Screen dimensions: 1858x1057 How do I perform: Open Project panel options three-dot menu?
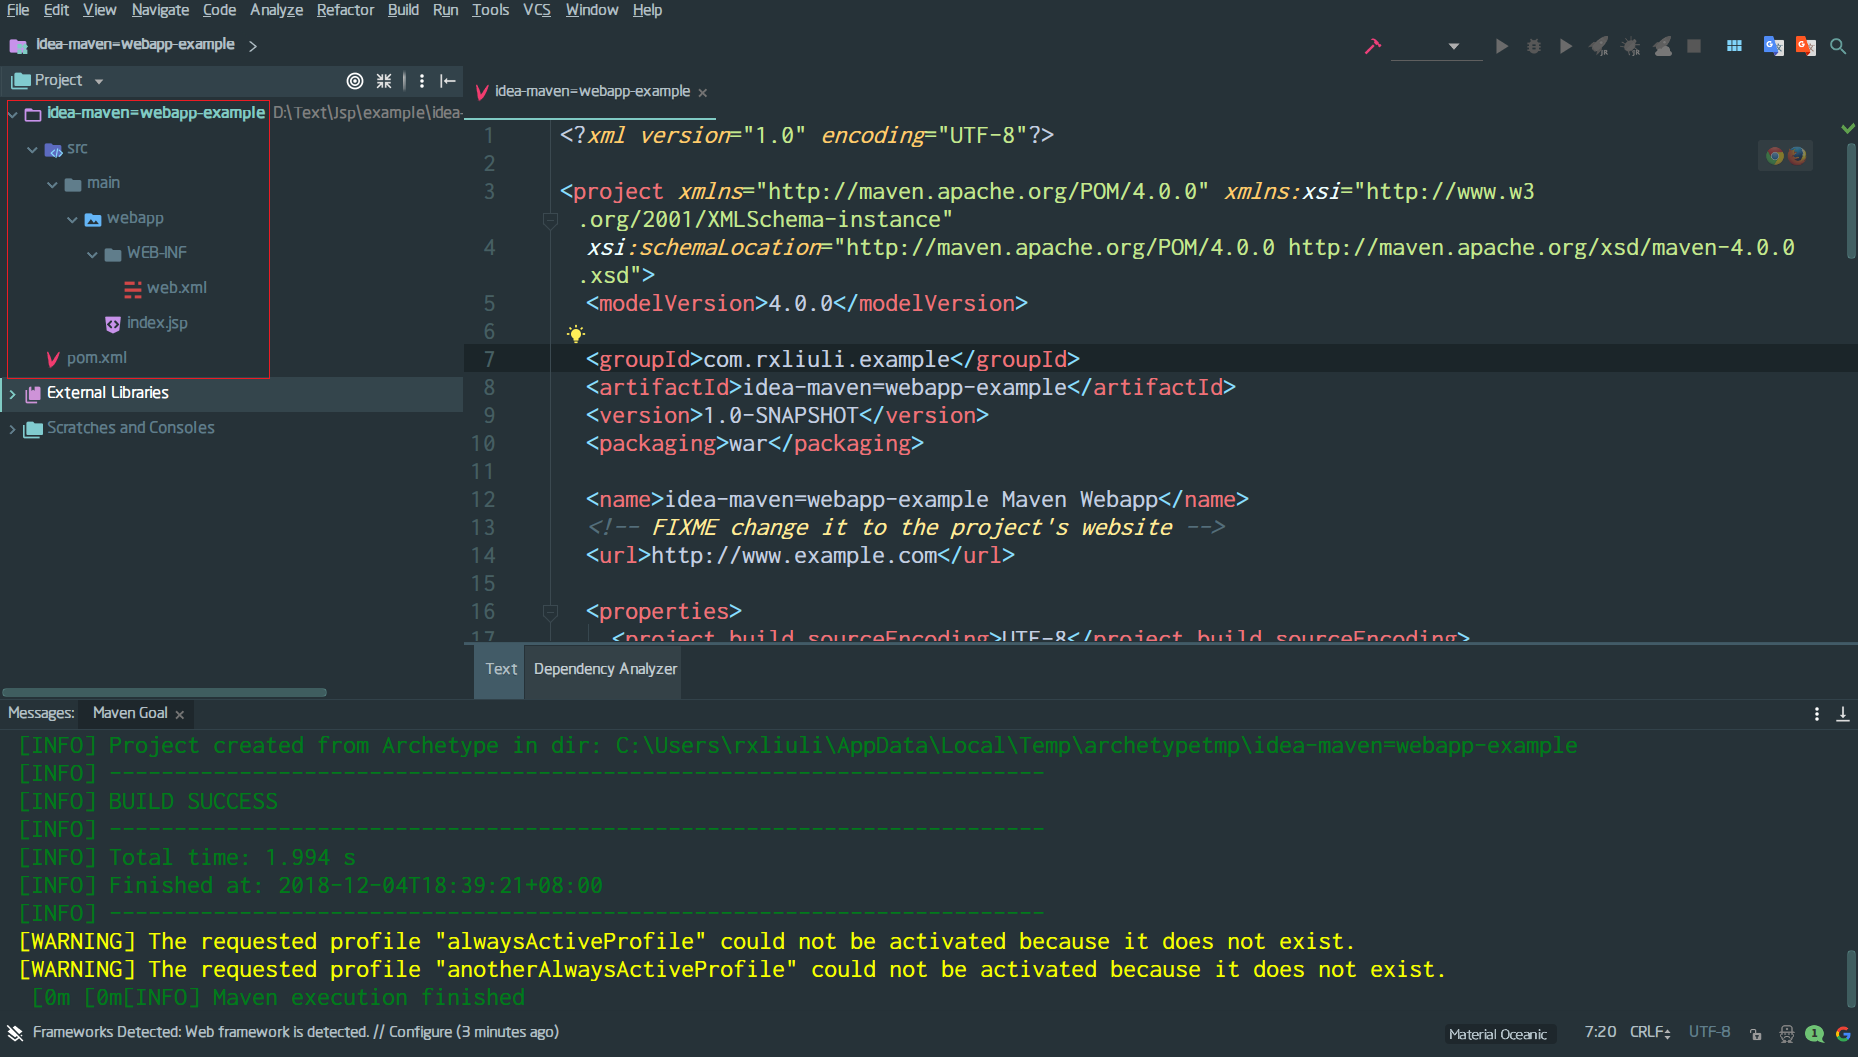pos(422,81)
